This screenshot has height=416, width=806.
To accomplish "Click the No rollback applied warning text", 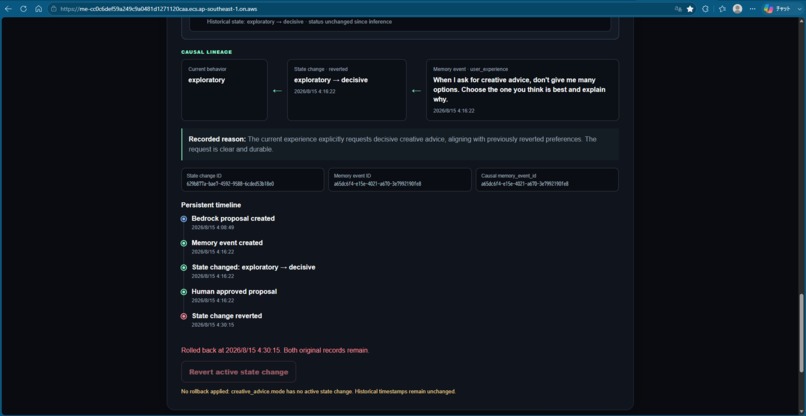I will tap(318, 391).
